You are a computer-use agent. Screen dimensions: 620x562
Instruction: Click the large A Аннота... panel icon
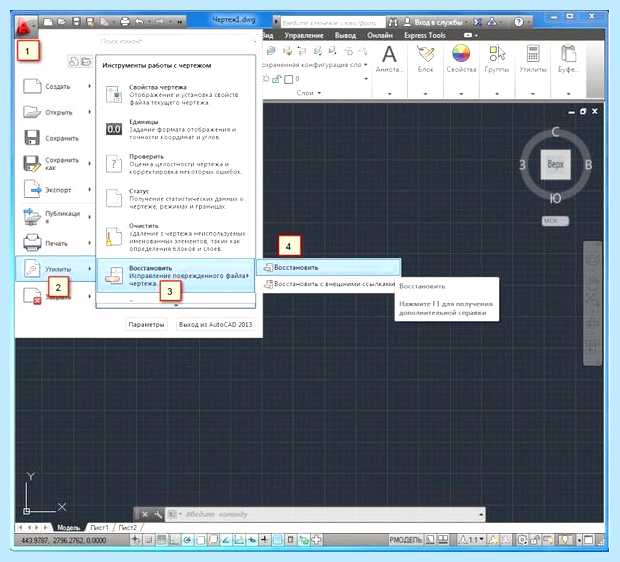click(x=389, y=54)
